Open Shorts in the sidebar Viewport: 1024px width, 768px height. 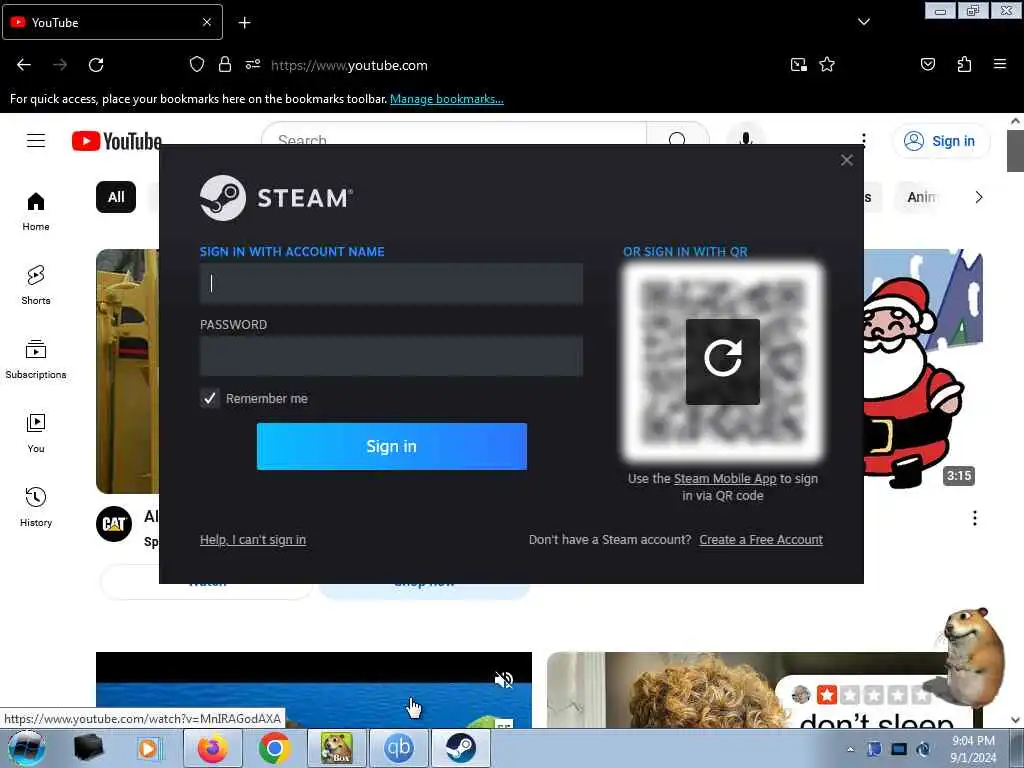tap(36, 286)
